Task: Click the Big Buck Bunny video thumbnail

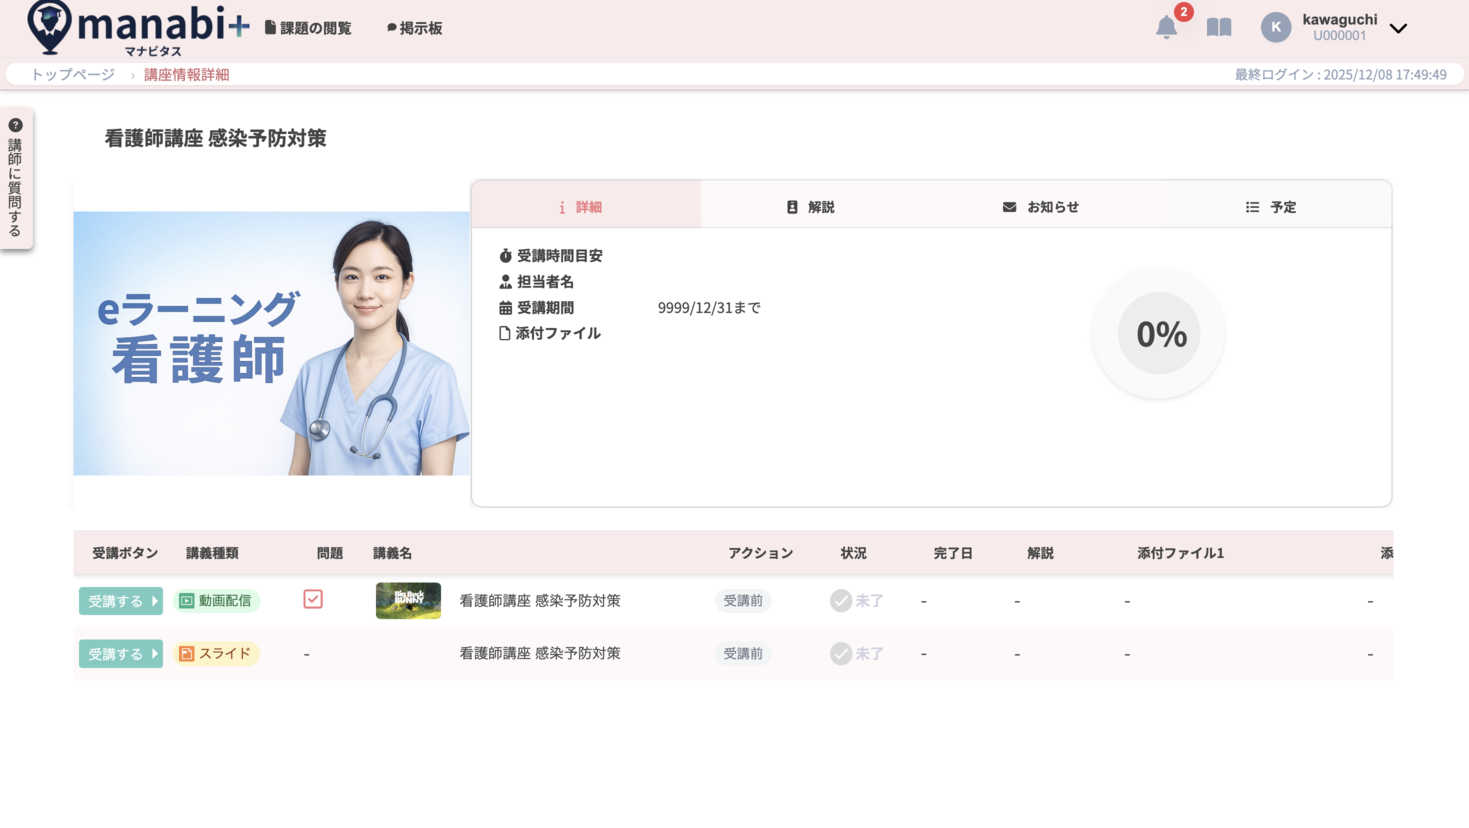Action: (x=408, y=600)
